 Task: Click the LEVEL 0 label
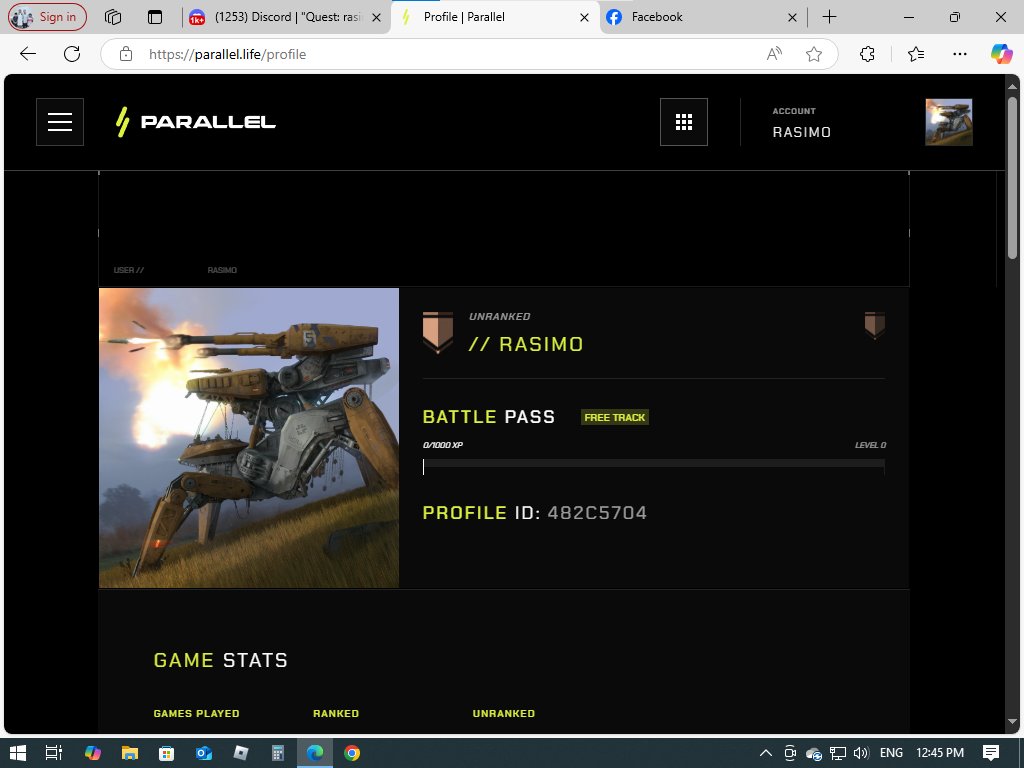click(x=871, y=445)
